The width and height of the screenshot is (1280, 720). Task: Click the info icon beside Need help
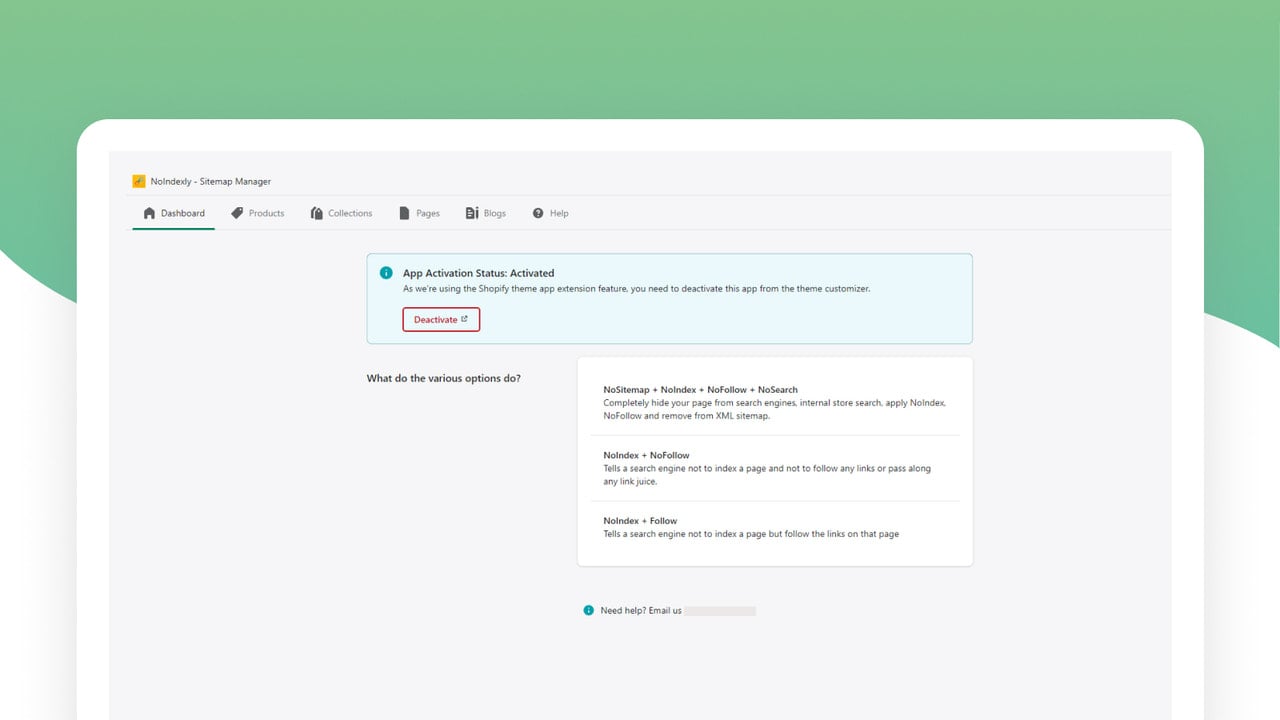tap(589, 610)
